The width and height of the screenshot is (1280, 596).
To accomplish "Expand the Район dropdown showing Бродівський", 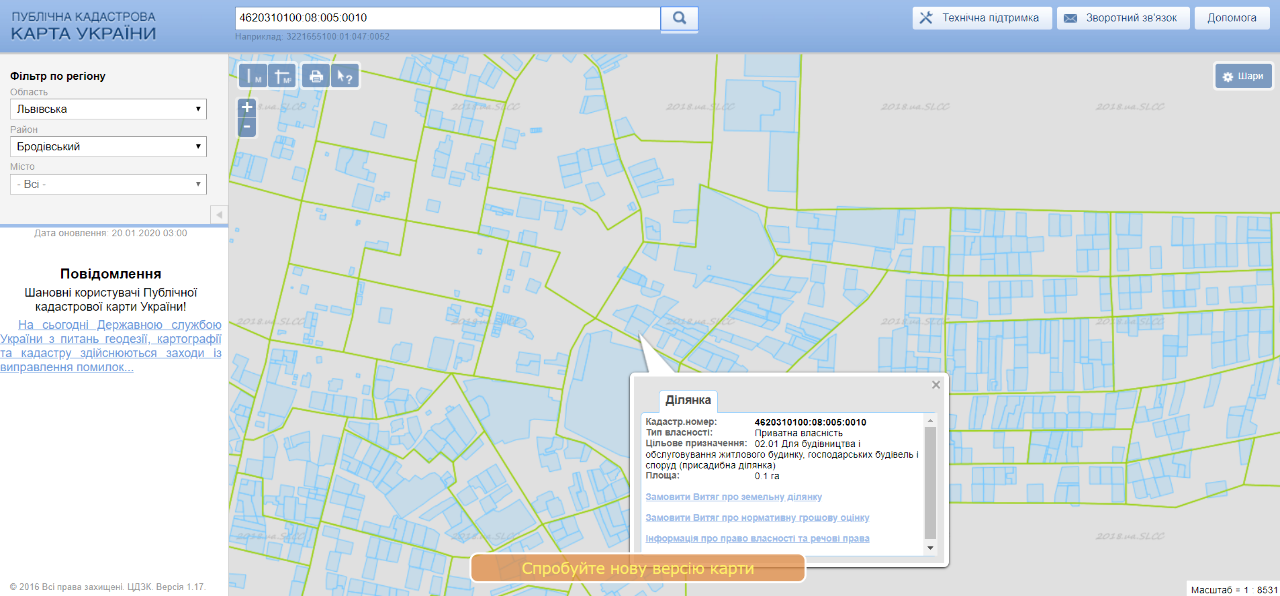I will point(108,147).
